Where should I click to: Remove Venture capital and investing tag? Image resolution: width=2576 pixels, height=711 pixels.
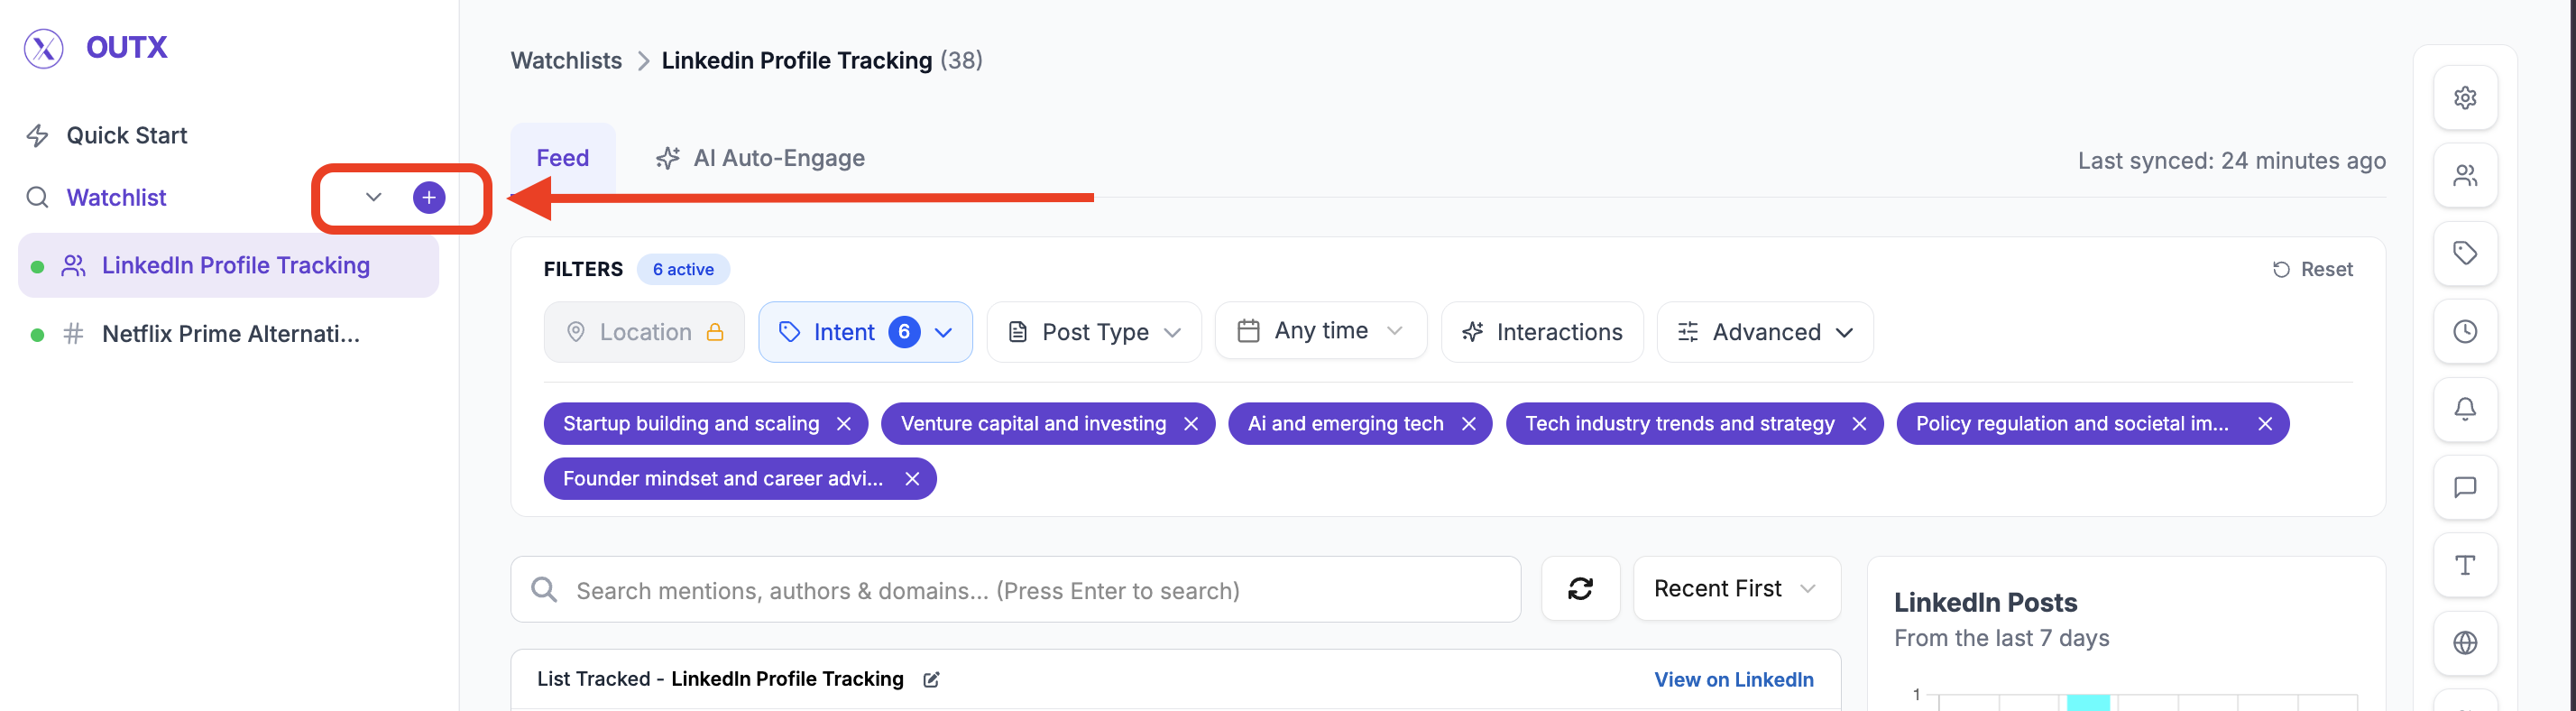coord(1191,424)
